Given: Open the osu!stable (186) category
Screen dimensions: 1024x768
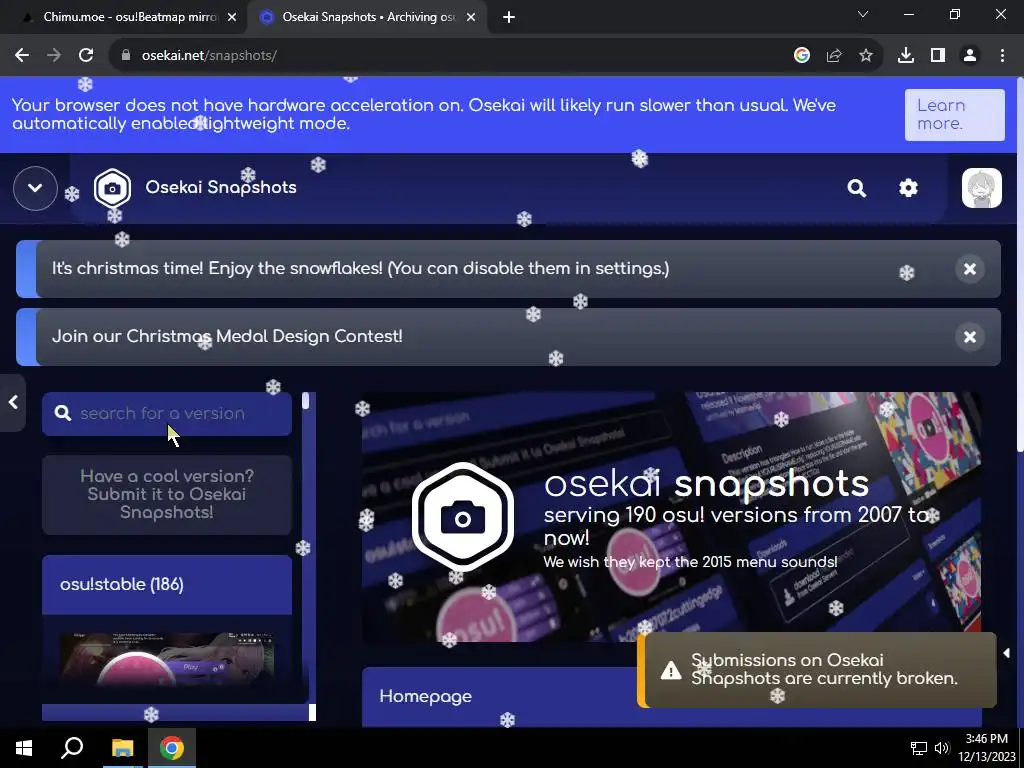Looking at the screenshot, I should (x=167, y=584).
